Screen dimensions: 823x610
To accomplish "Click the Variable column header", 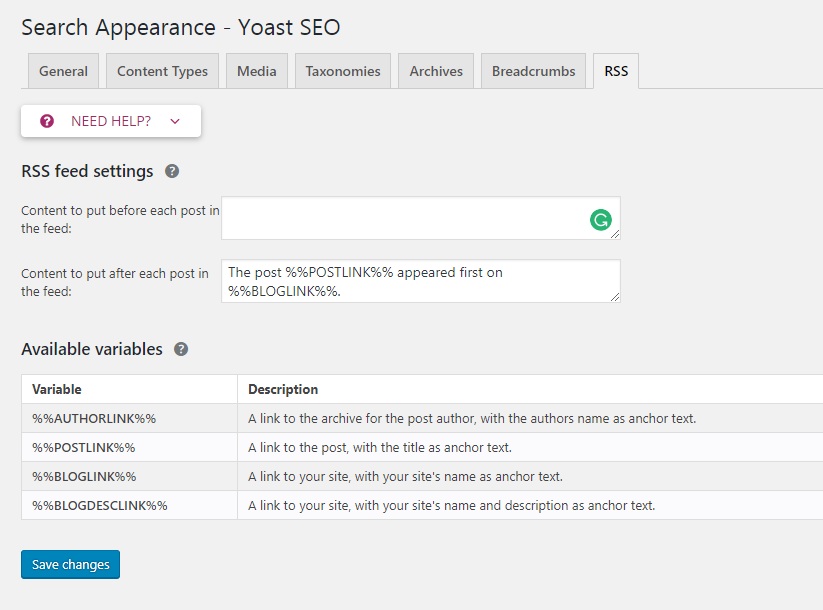I will [130, 389].
